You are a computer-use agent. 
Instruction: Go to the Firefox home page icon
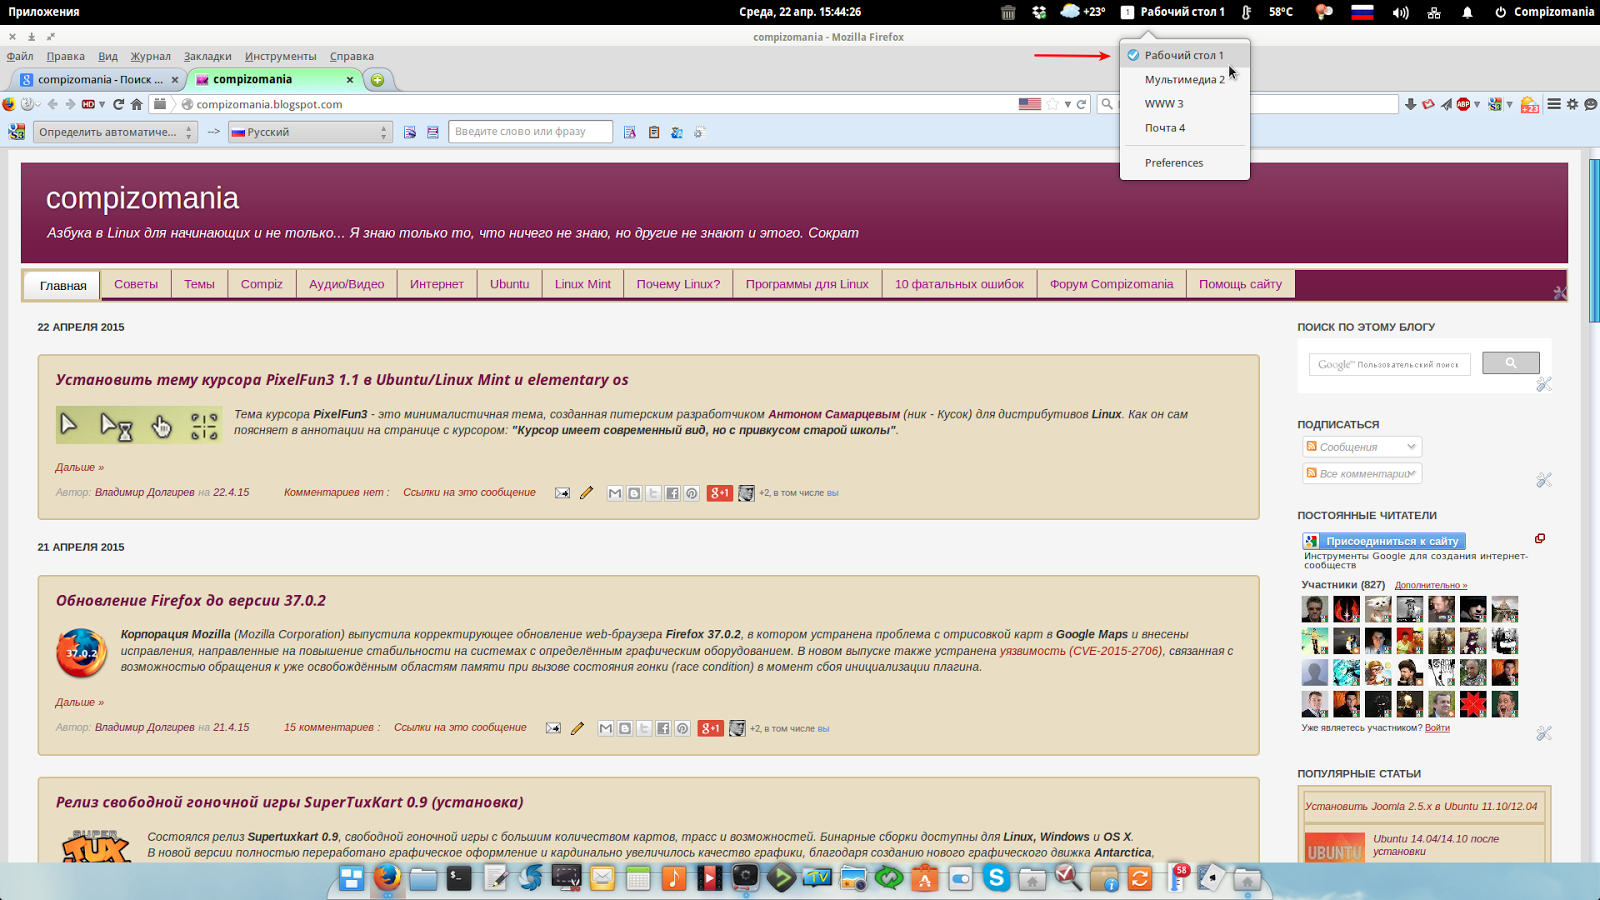coord(137,104)
